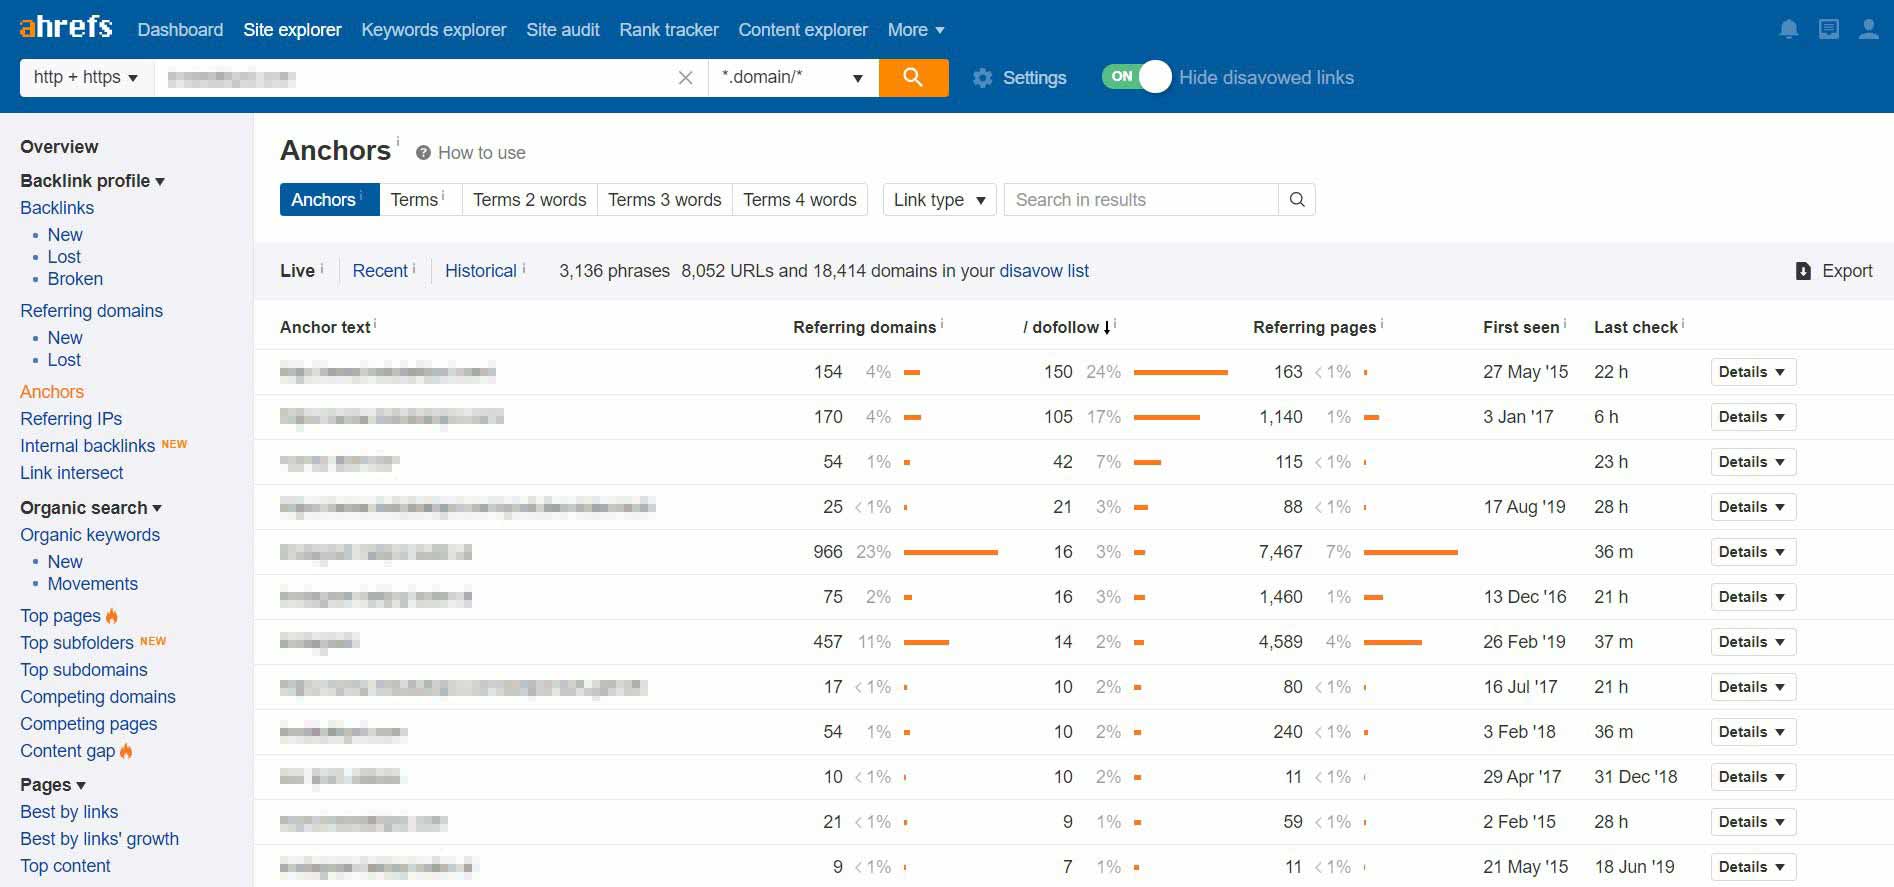Toggle Hide disavowed links switch
Screen dimensions: 1894x887
click(x=1136, y=77)
